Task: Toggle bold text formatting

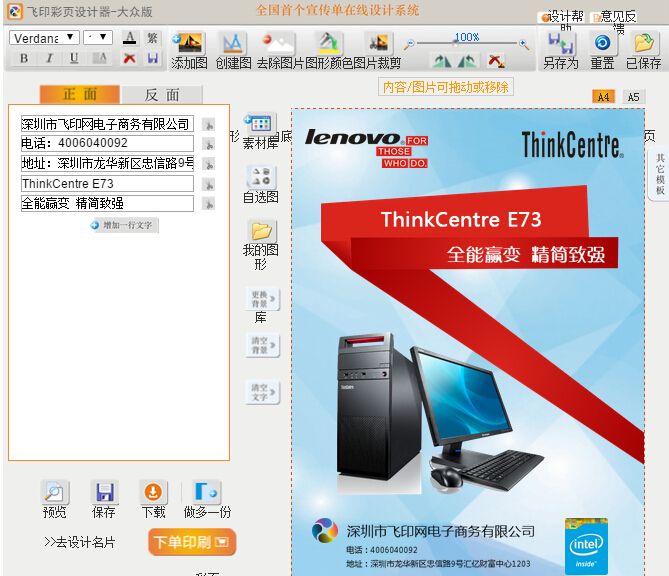Action: pos(23,59)
